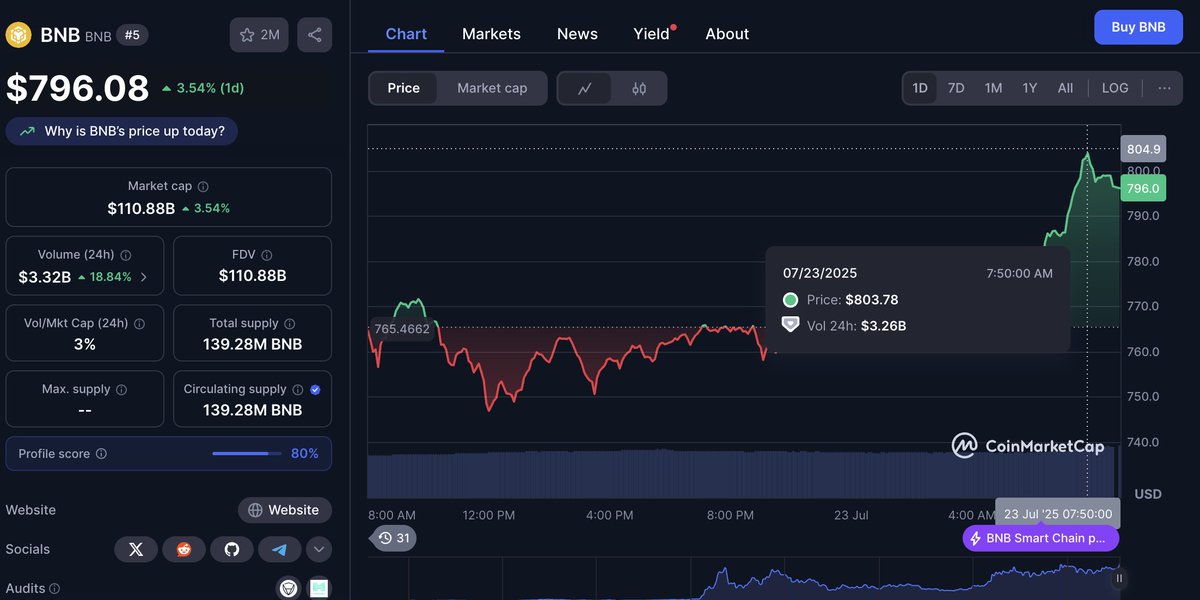Open BNB GitHub social link
Screen dimensions: 1200x600
pos(232,549)
